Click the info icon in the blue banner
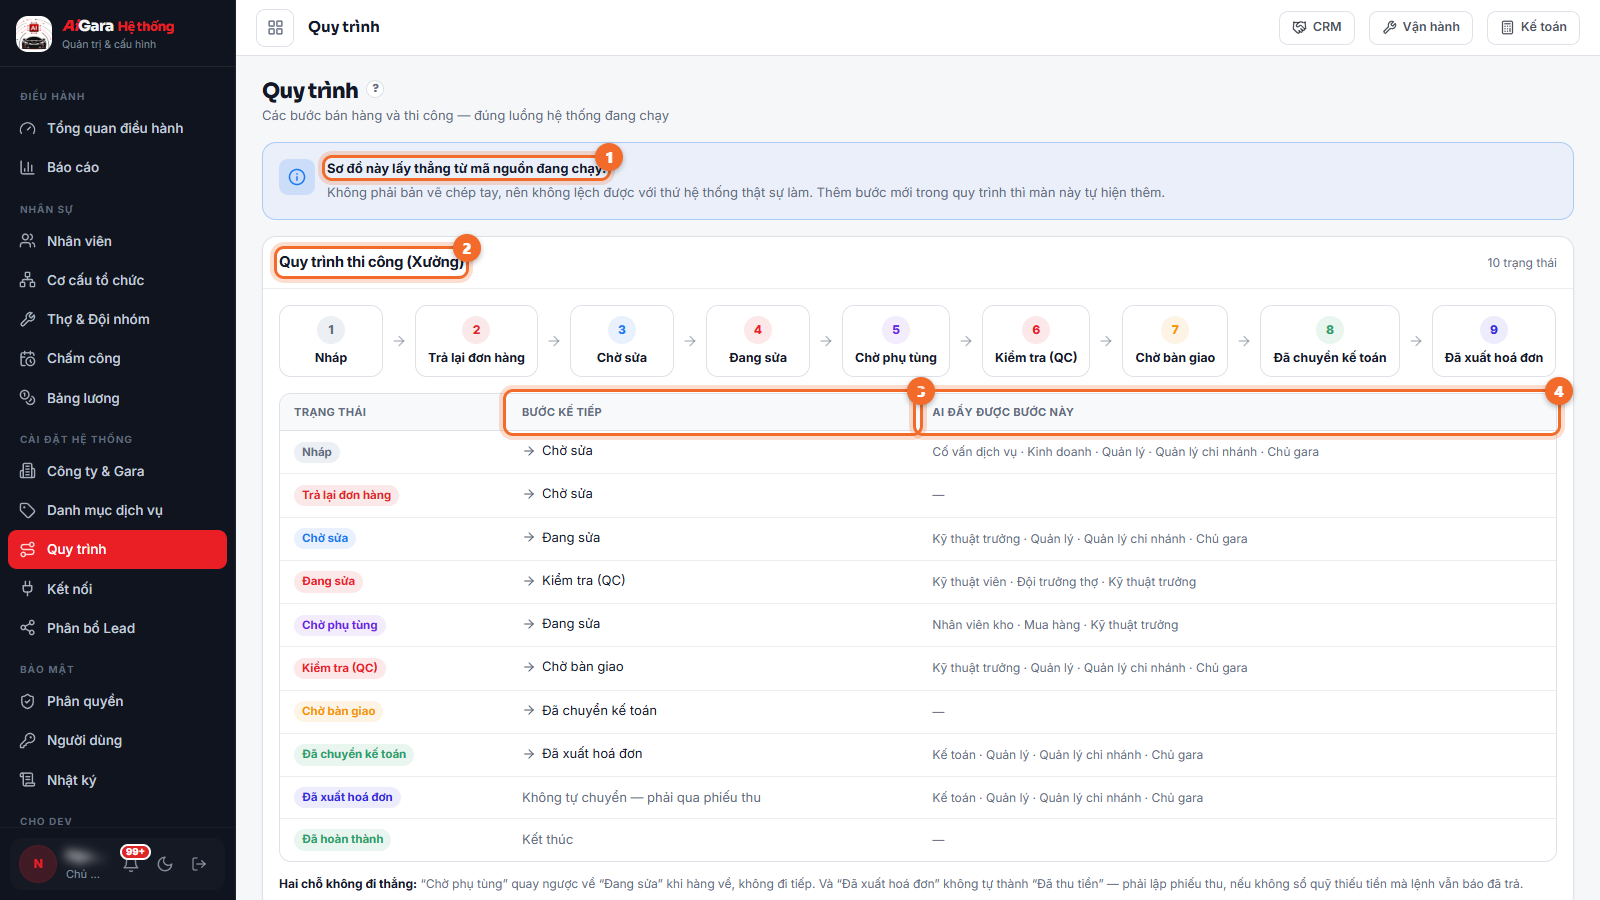 (x=297, y=177)
